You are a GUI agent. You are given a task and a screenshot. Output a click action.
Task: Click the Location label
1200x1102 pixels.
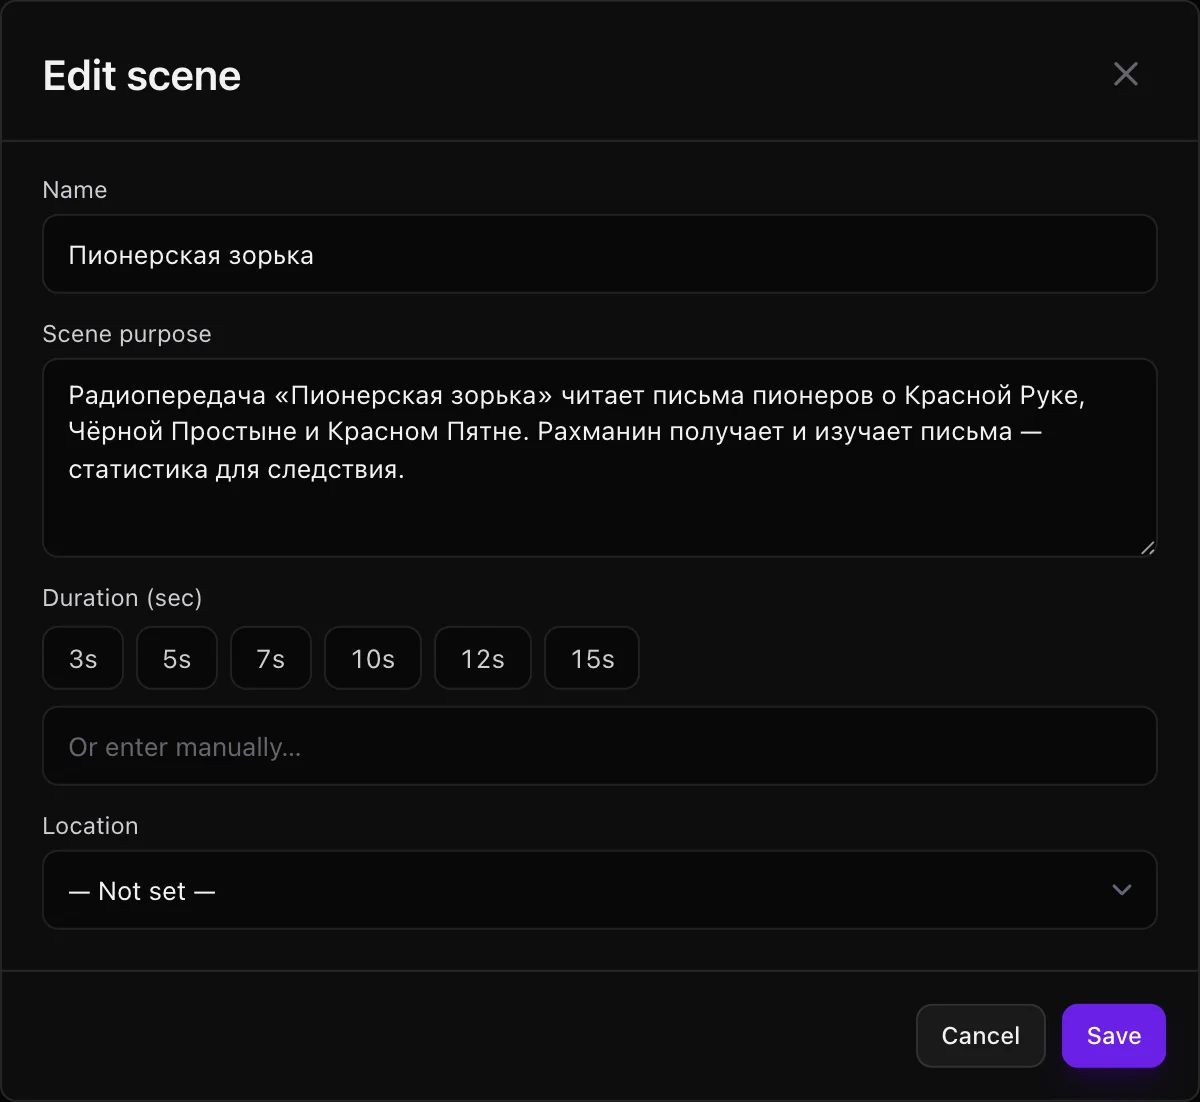click(90, 826)
